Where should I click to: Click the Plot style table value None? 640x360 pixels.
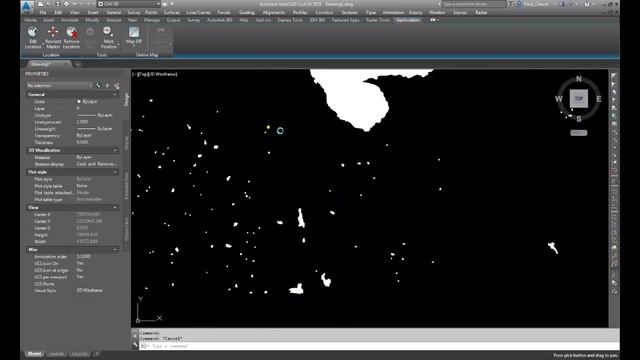pyautogui.click(x=82, y=186)
